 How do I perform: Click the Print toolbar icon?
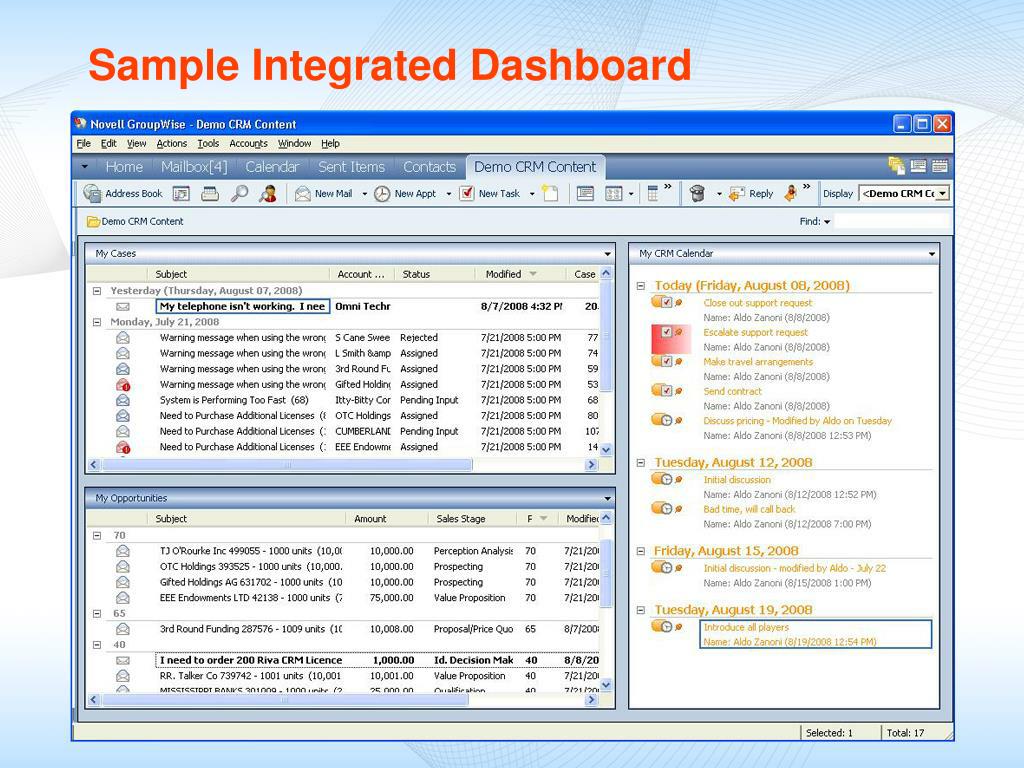pyautogui.click(x=210, y=193)
